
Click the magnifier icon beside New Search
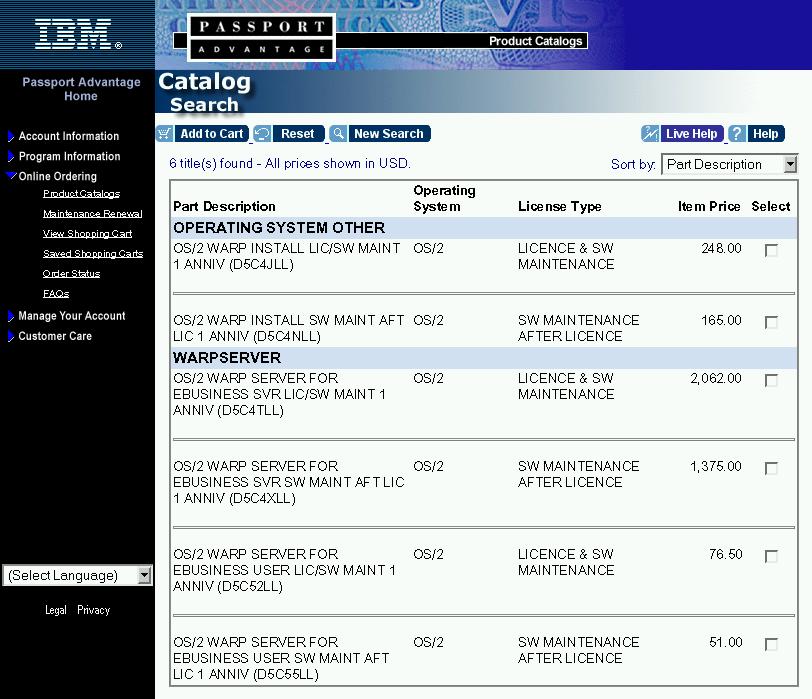[x=338, y=134]
